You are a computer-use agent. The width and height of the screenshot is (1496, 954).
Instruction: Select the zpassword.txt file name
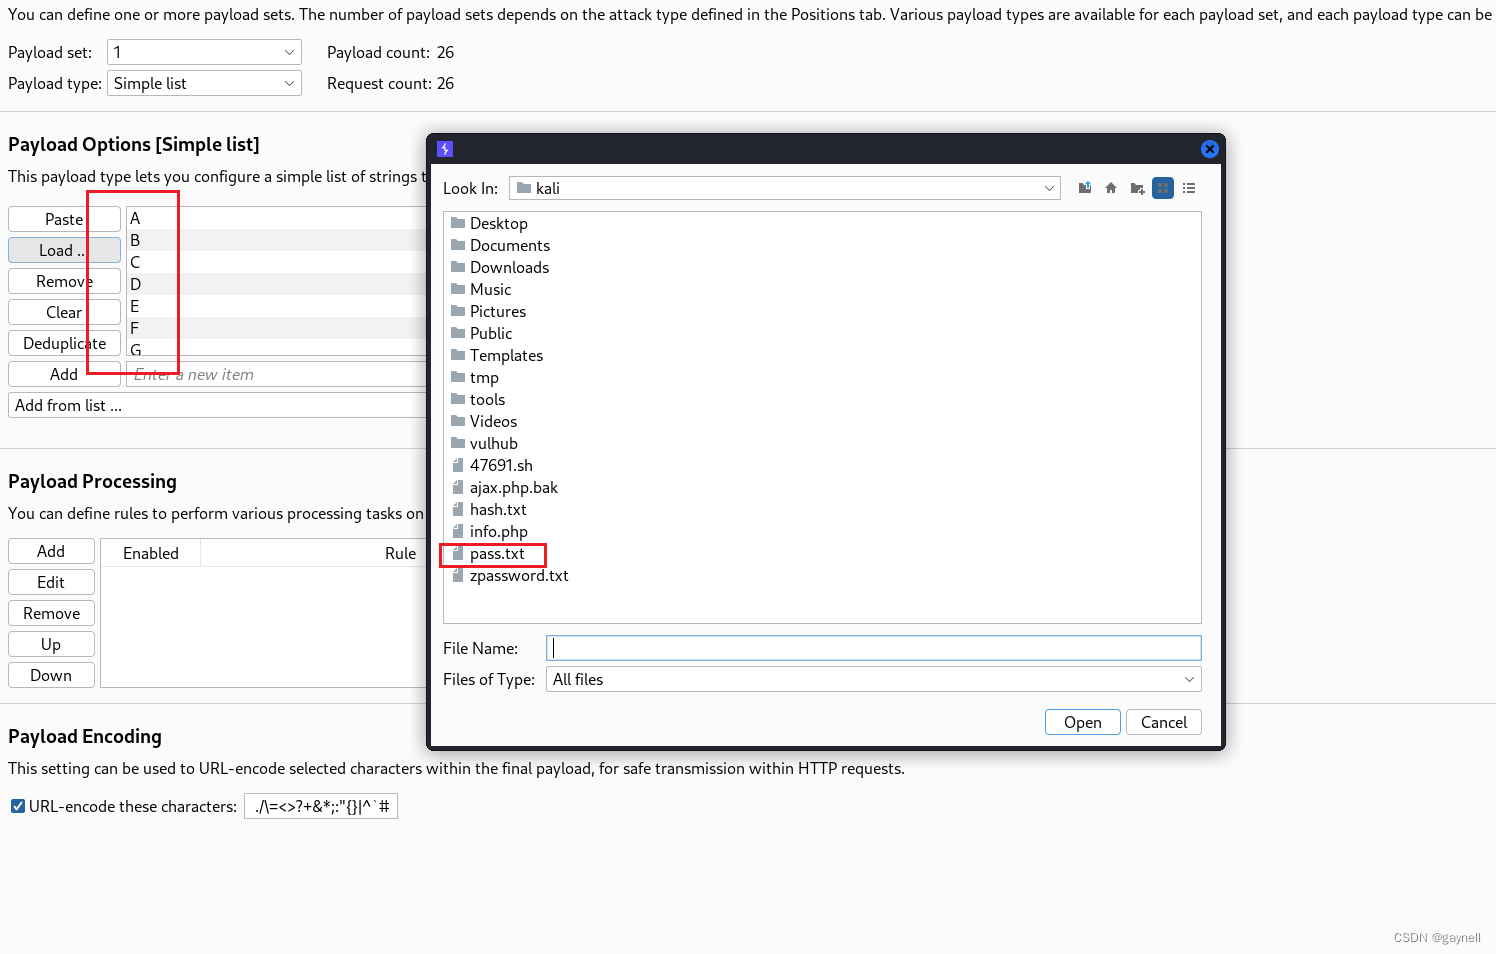(x=519, y=575)
